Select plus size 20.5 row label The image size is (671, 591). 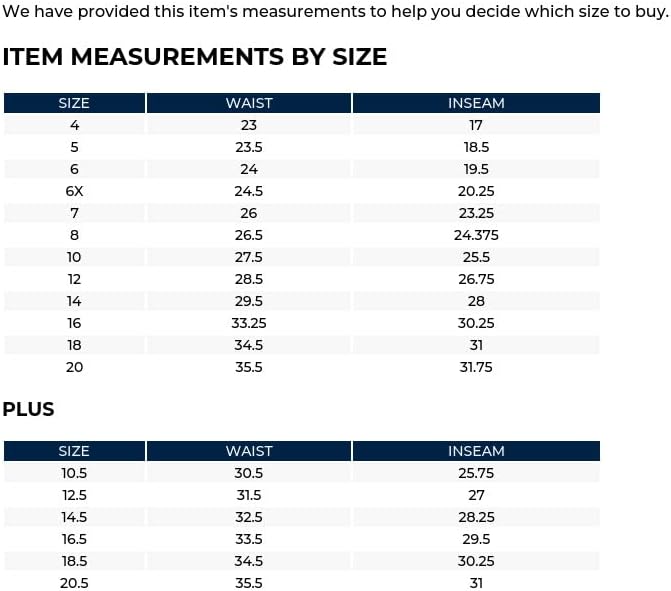[x=74, y=583]
